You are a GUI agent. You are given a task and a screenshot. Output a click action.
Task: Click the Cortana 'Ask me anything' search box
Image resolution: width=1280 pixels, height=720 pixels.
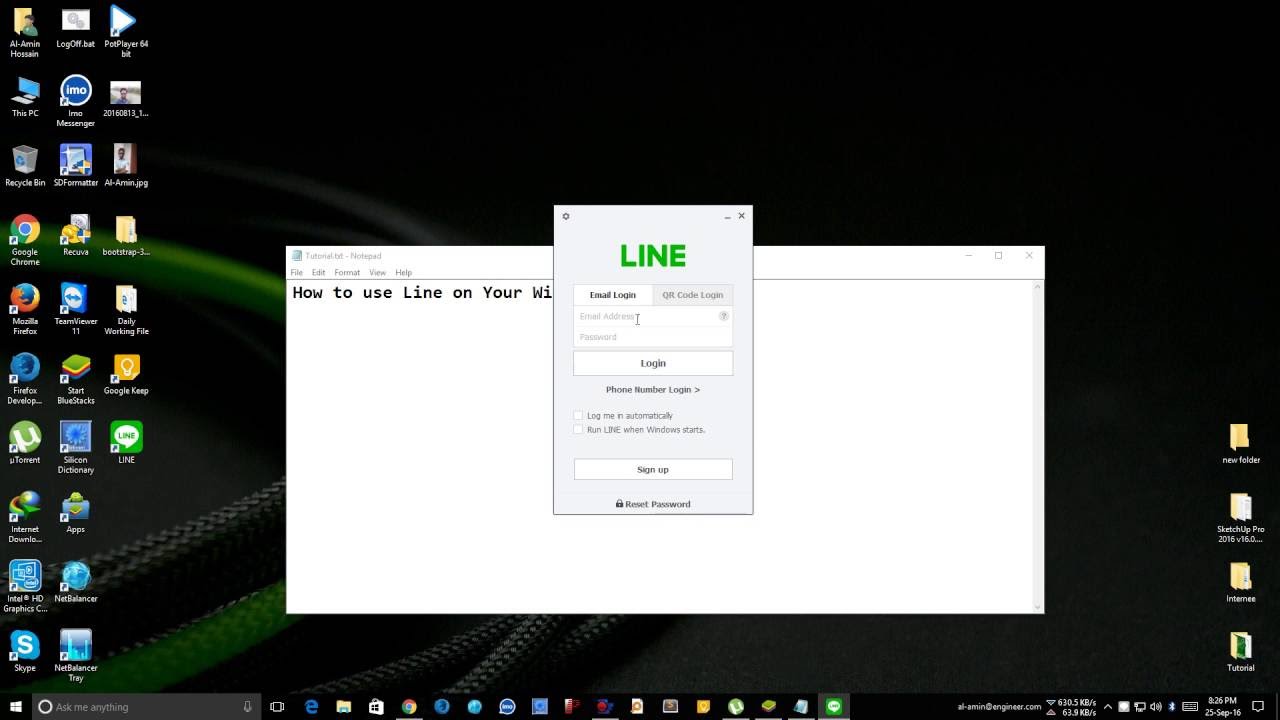tap(145, 707)
